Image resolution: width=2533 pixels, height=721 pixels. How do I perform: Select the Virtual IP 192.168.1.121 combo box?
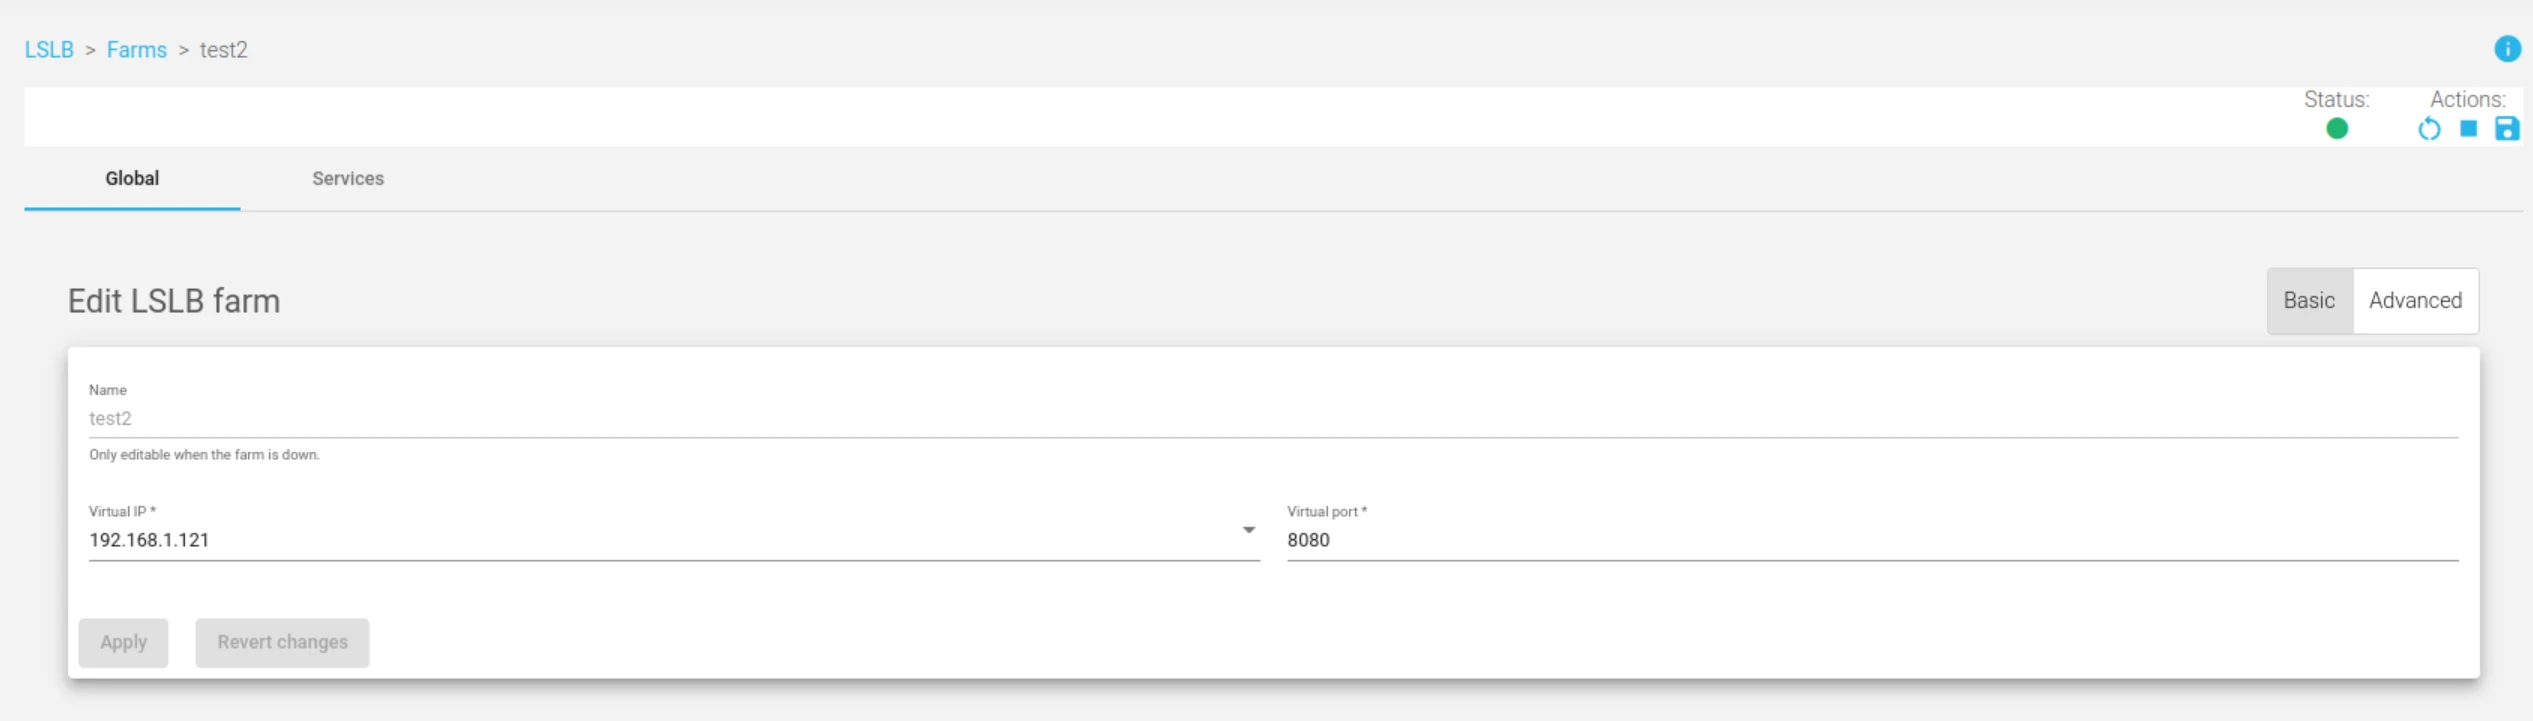pos(674,540)
